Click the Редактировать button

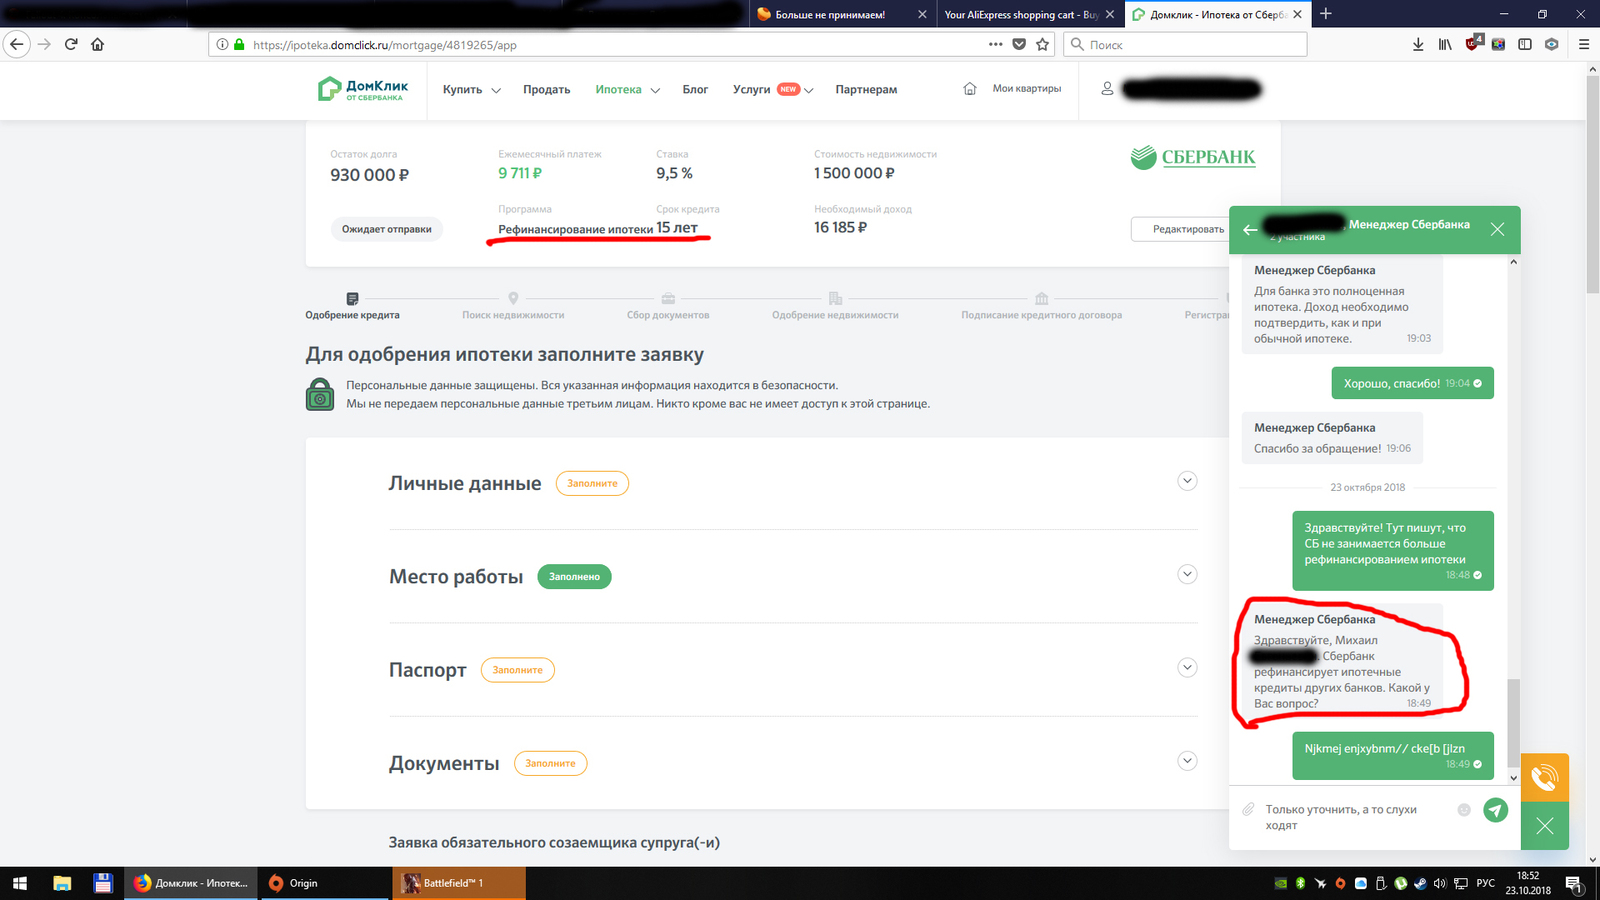pos(1187,229)
